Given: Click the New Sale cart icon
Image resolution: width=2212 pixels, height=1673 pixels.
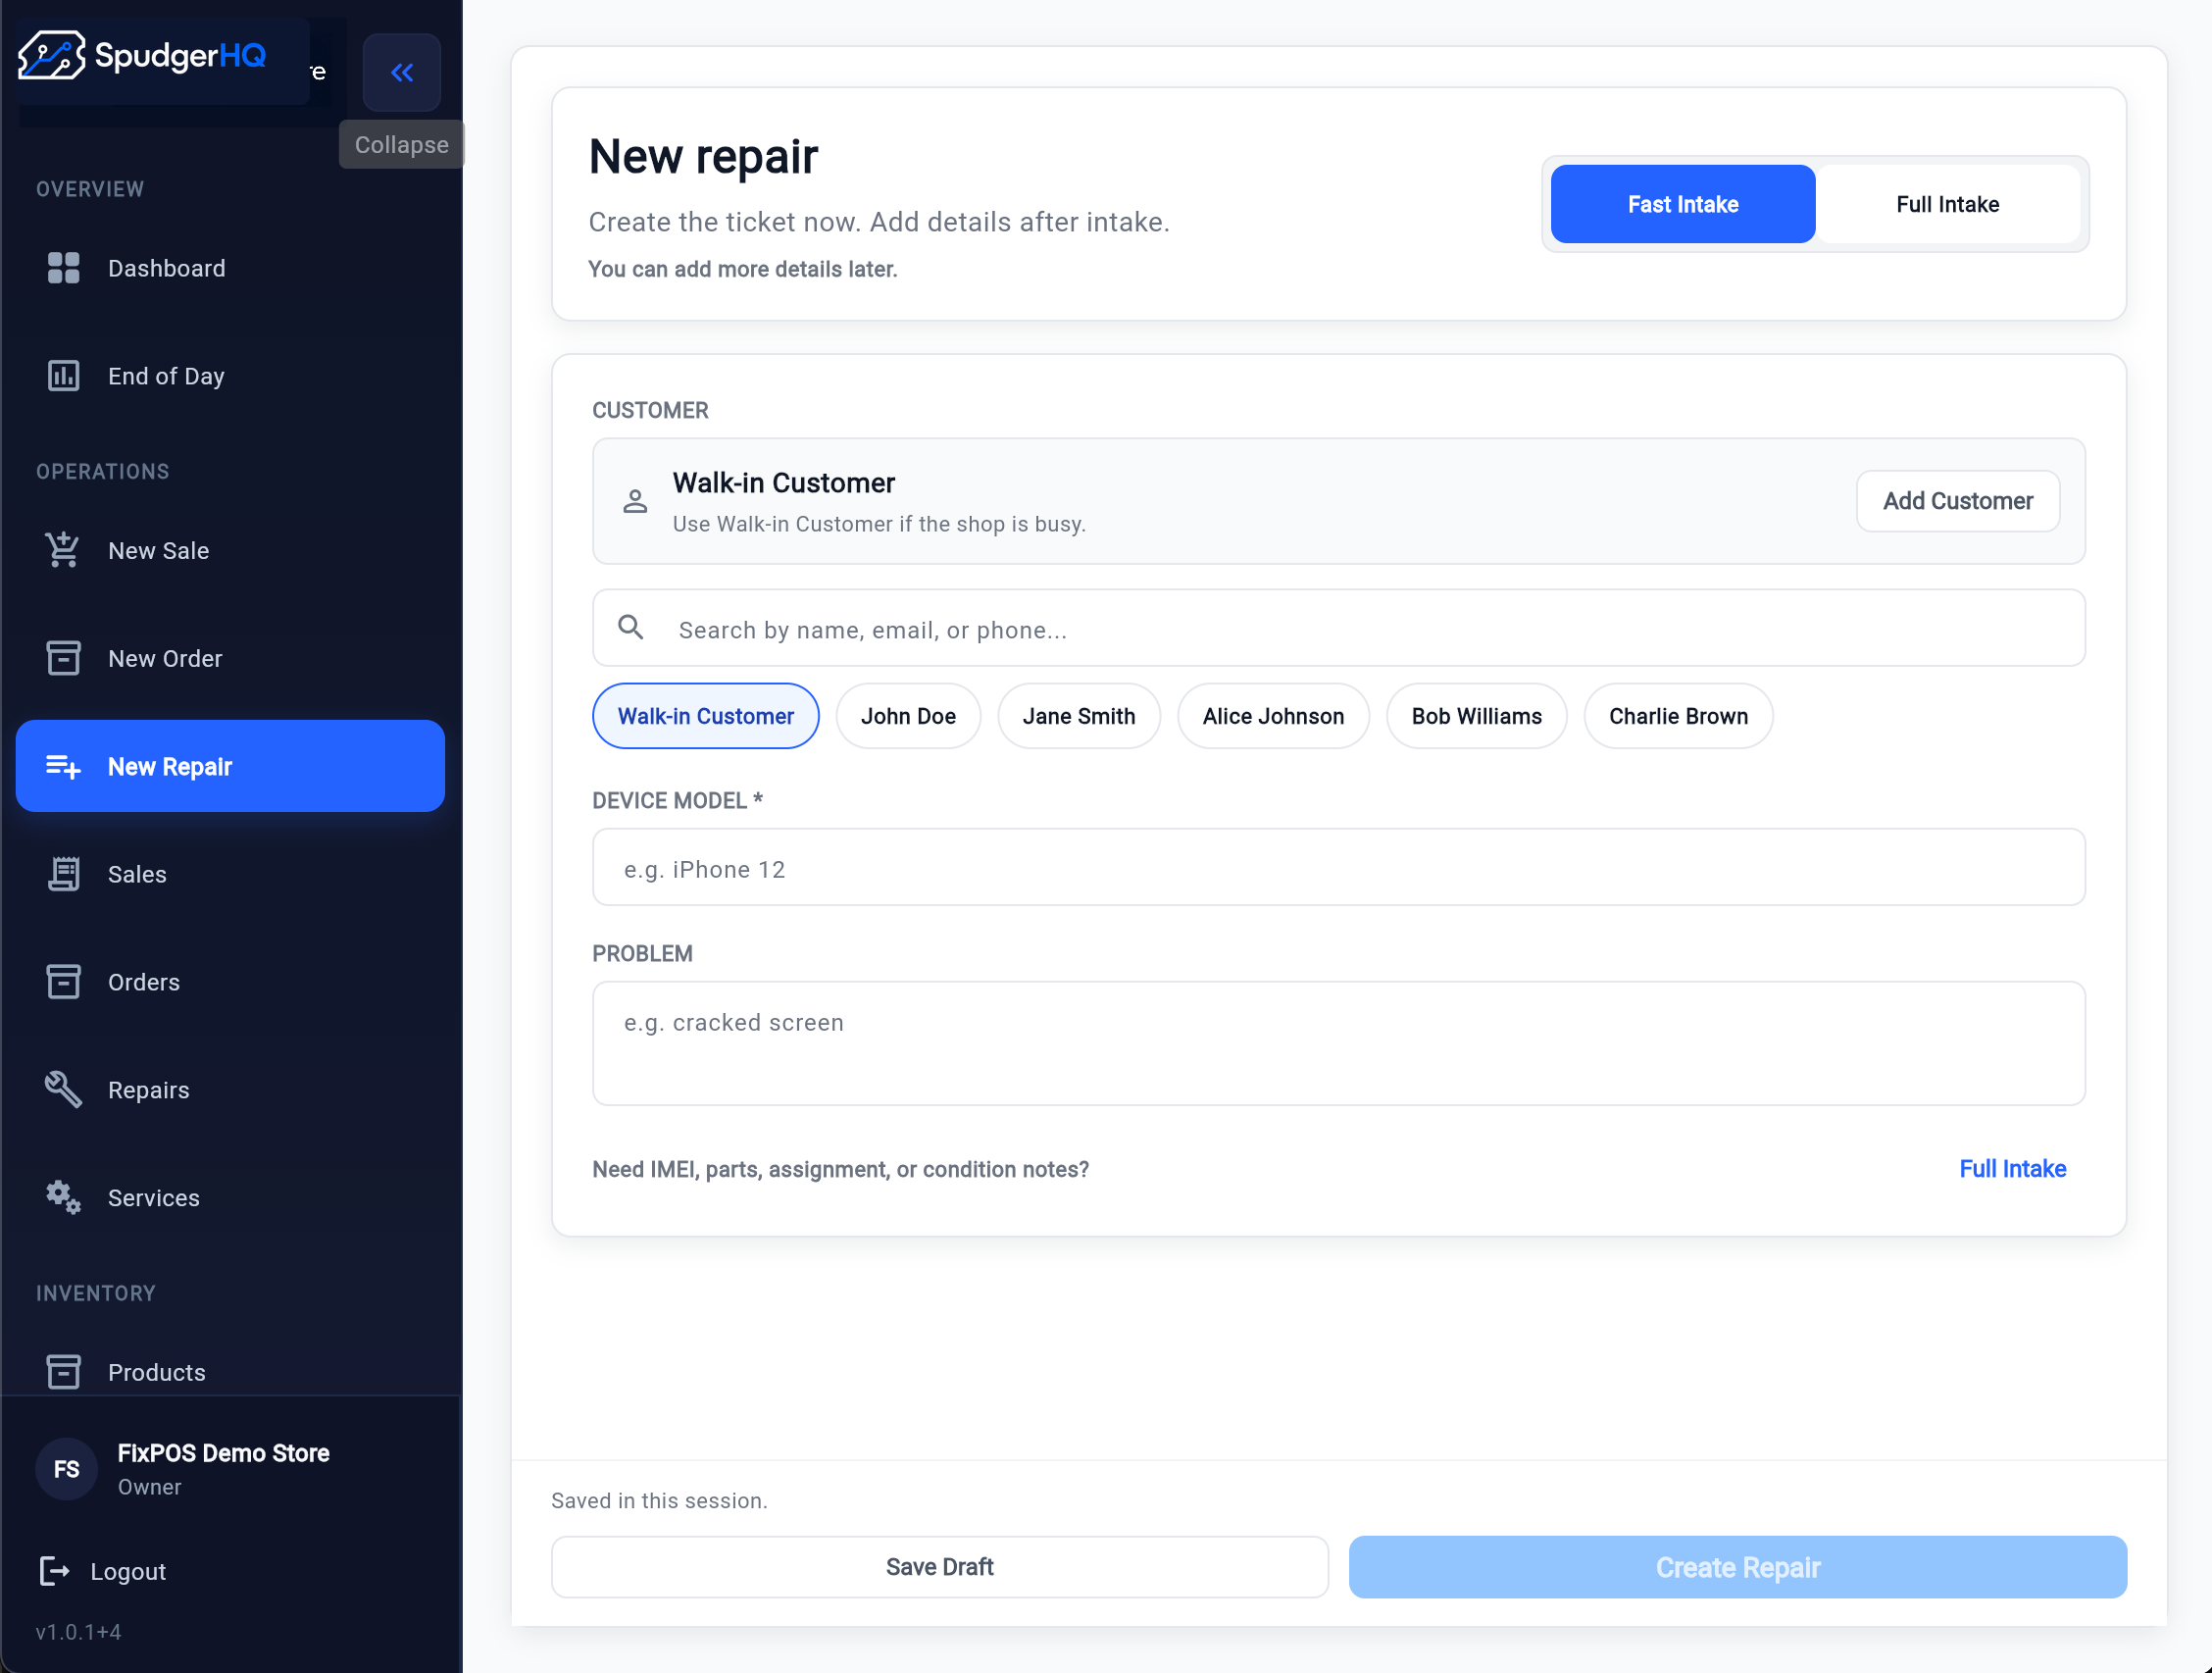Looking at the screenshot, I should point(63,550).
